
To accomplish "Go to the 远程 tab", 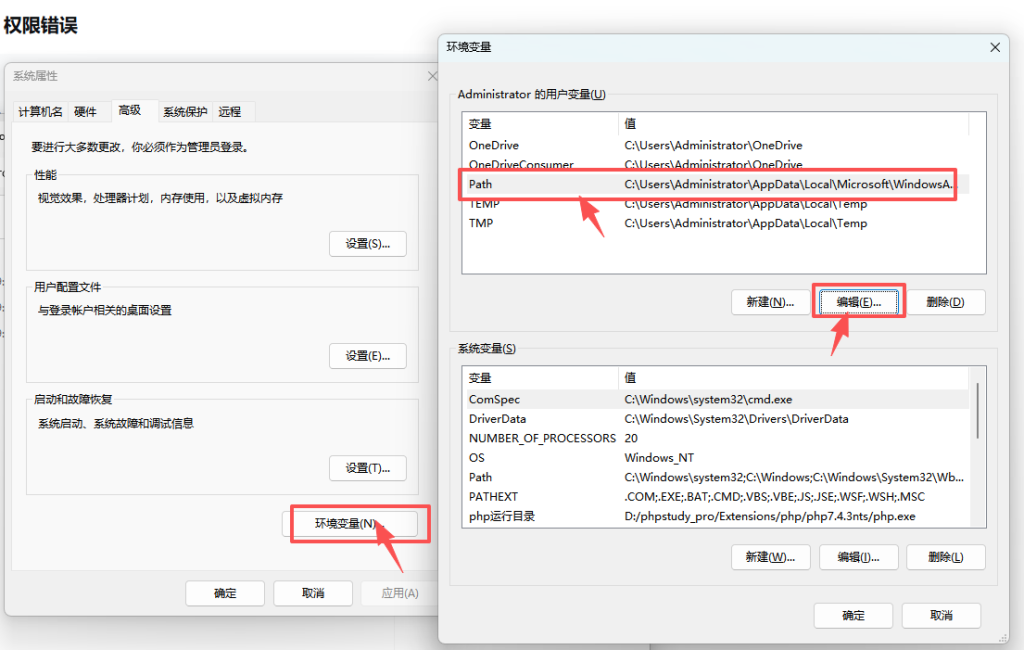I will click(x=230, y=112).
